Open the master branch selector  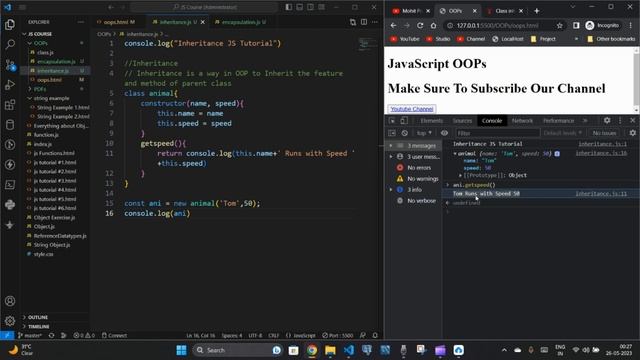(x=30, y=335)
